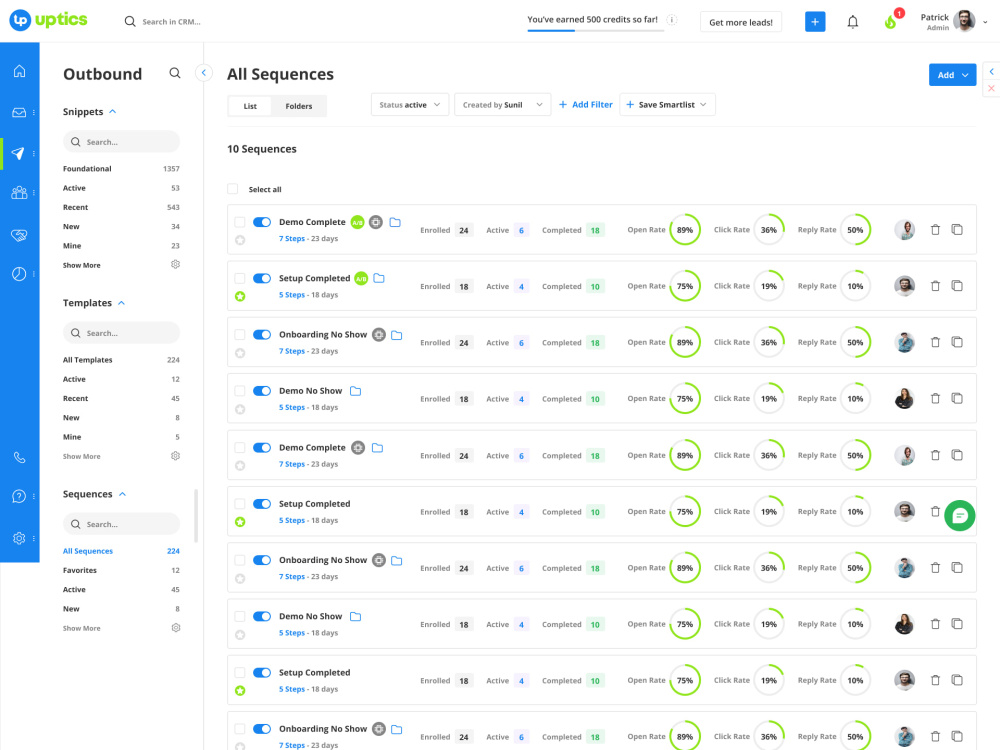
Task: Check the Select all checkbox
Action: 233,189
